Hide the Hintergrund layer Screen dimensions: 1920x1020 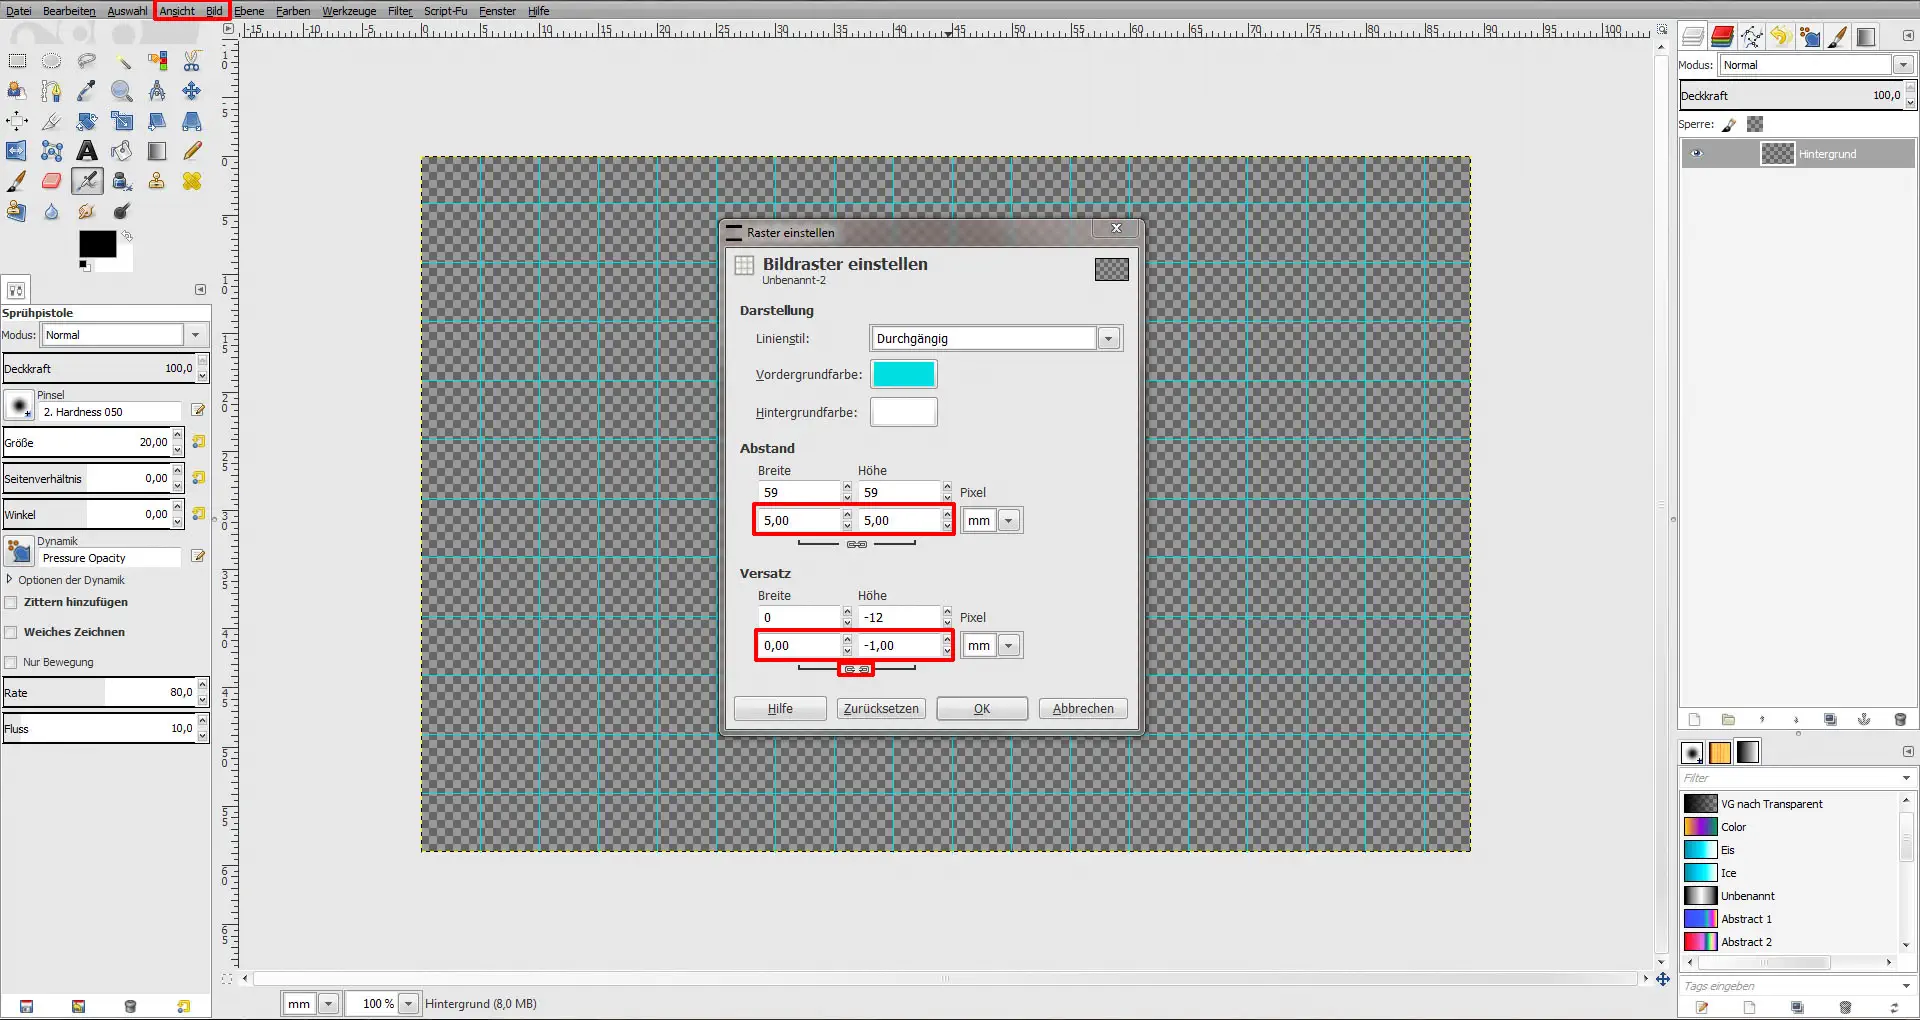pos(1697,153)
